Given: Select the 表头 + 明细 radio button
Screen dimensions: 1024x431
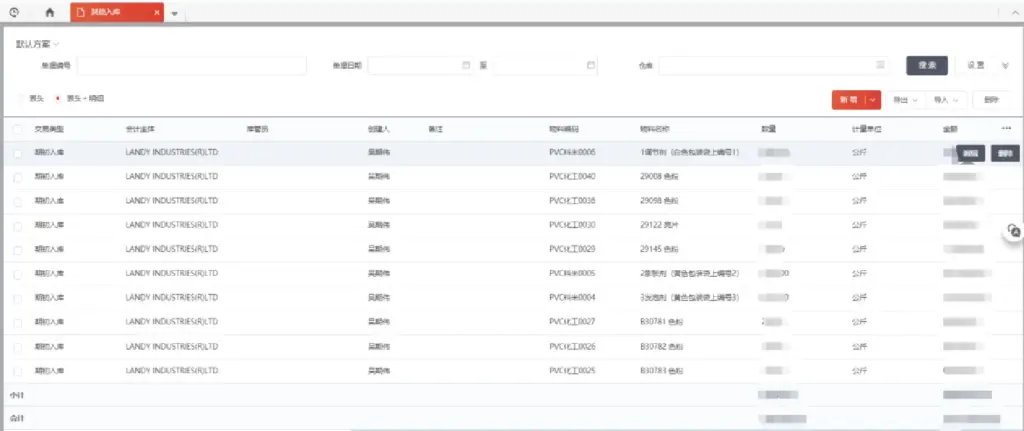Looking at the screenshot, I should pyautogui.click(x=57, y=99).
